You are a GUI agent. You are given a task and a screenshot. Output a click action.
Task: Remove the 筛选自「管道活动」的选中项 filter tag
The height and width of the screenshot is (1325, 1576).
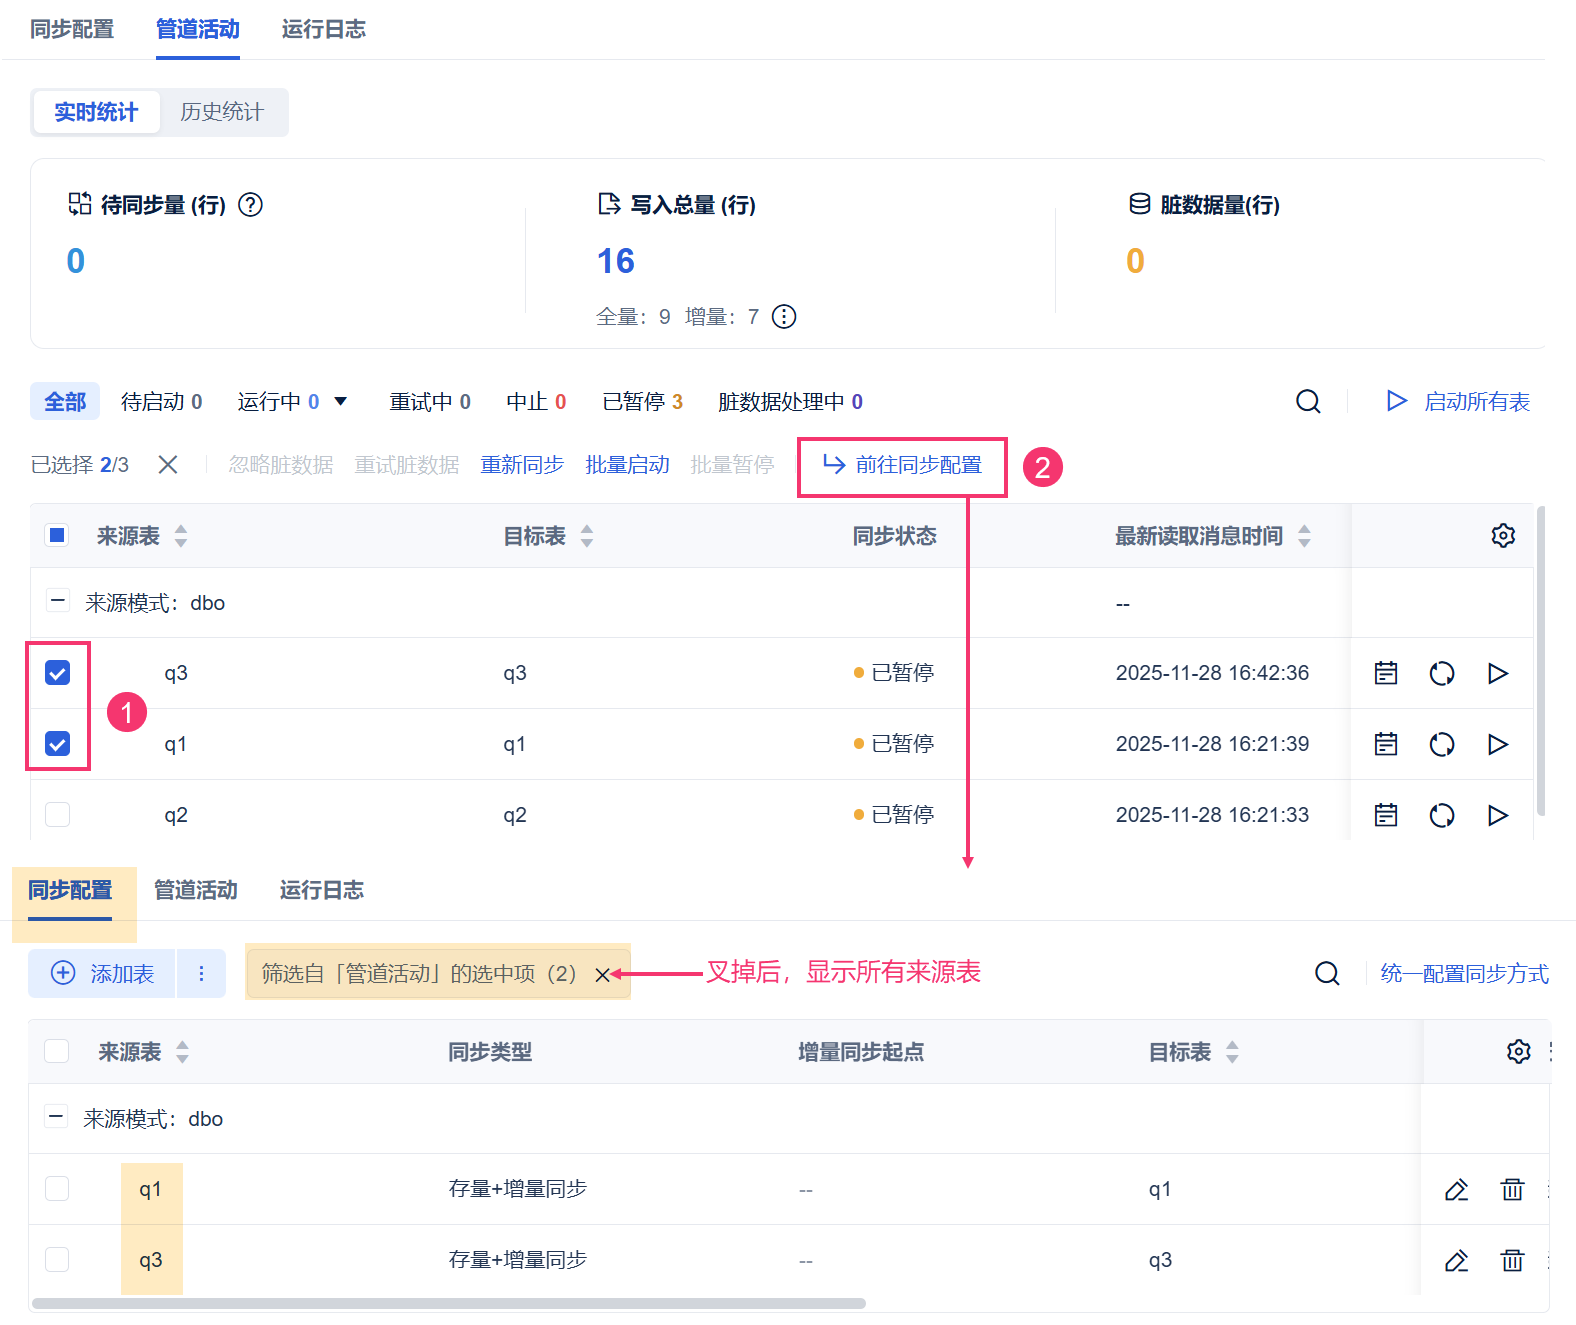coord(602,975)
